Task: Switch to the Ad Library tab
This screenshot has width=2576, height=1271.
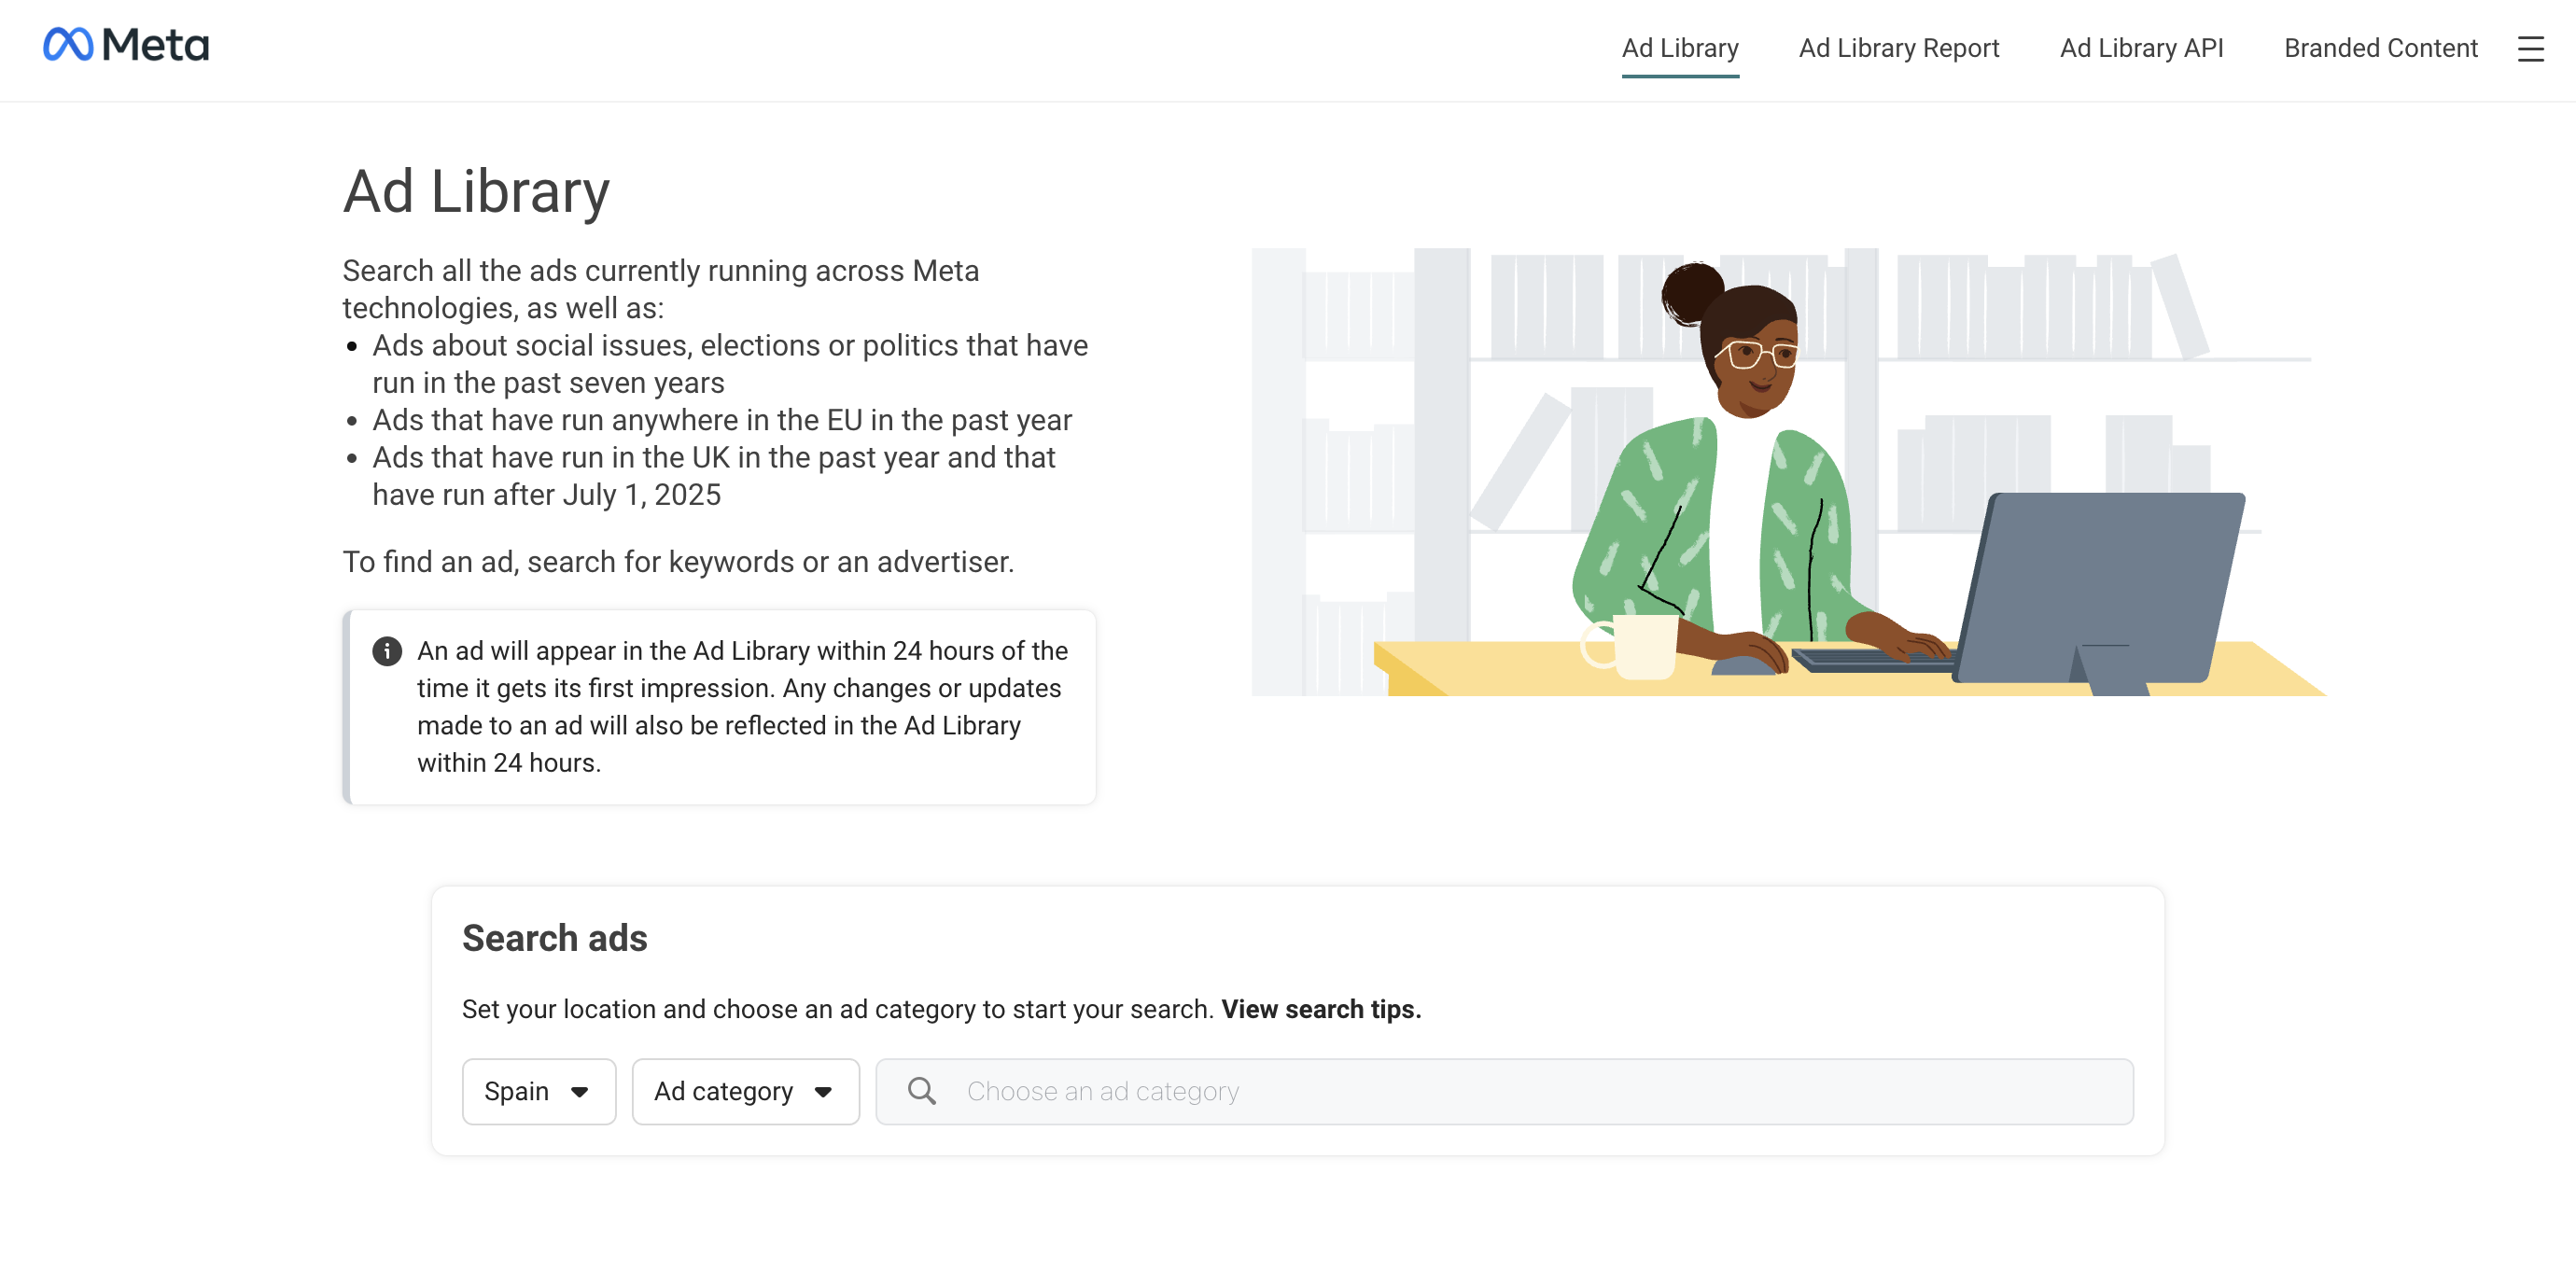Action: click(1679, 48)
